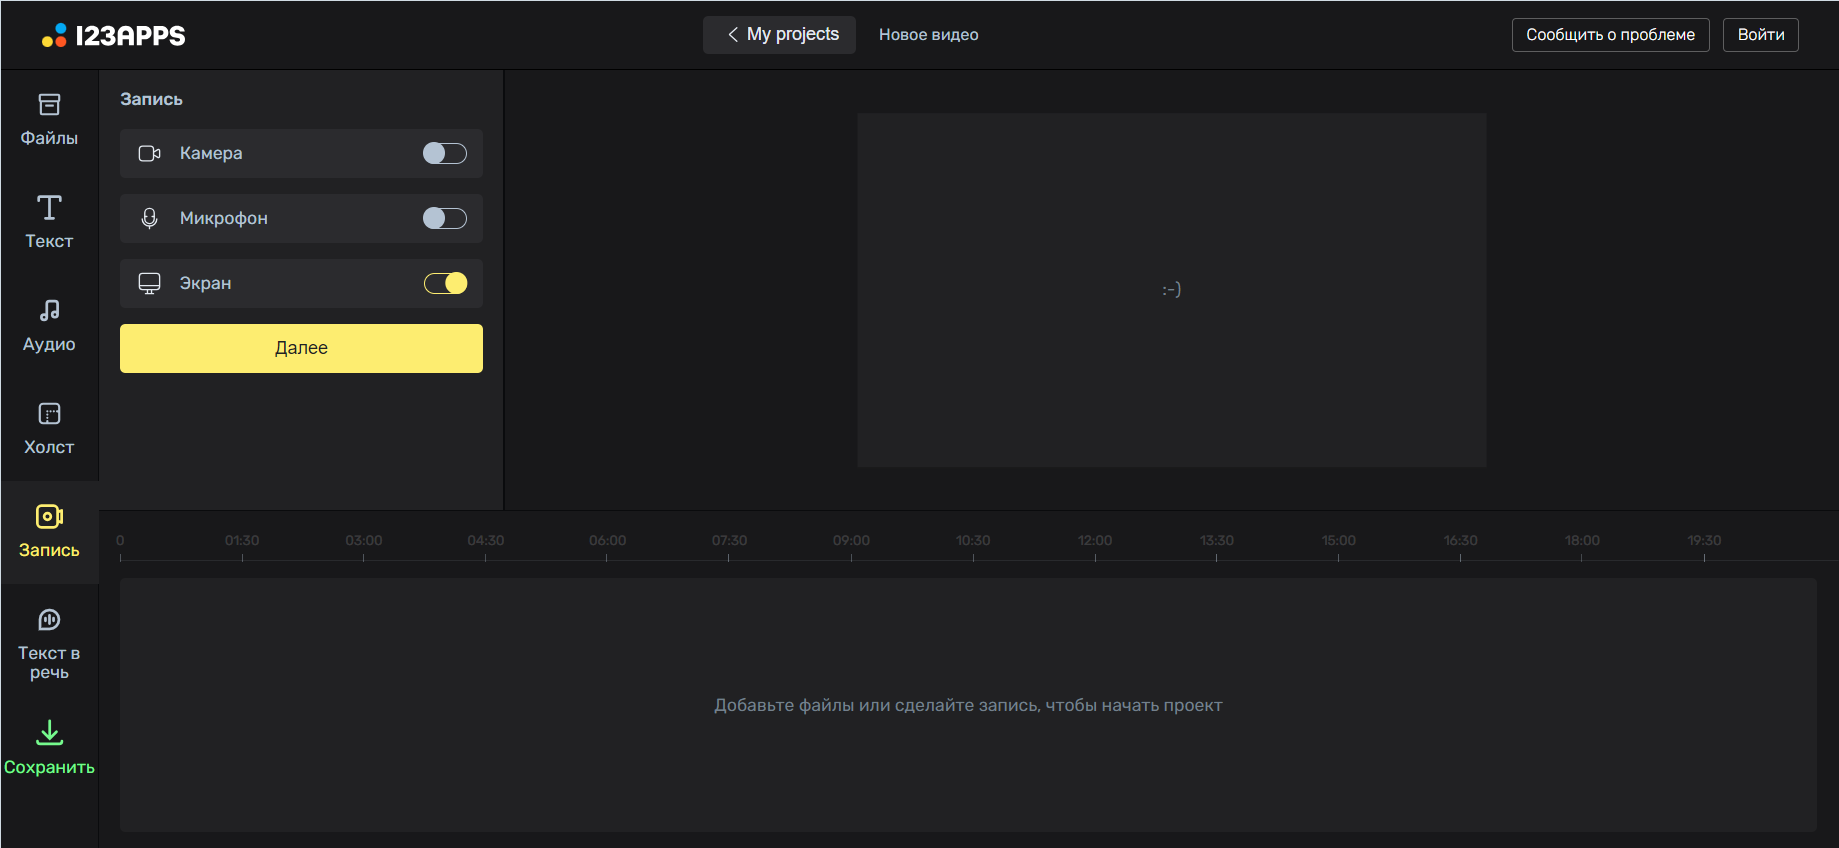
Task: Click the 04:30 timeline mark
Action: pyautogui.click(x=486, y=541)
